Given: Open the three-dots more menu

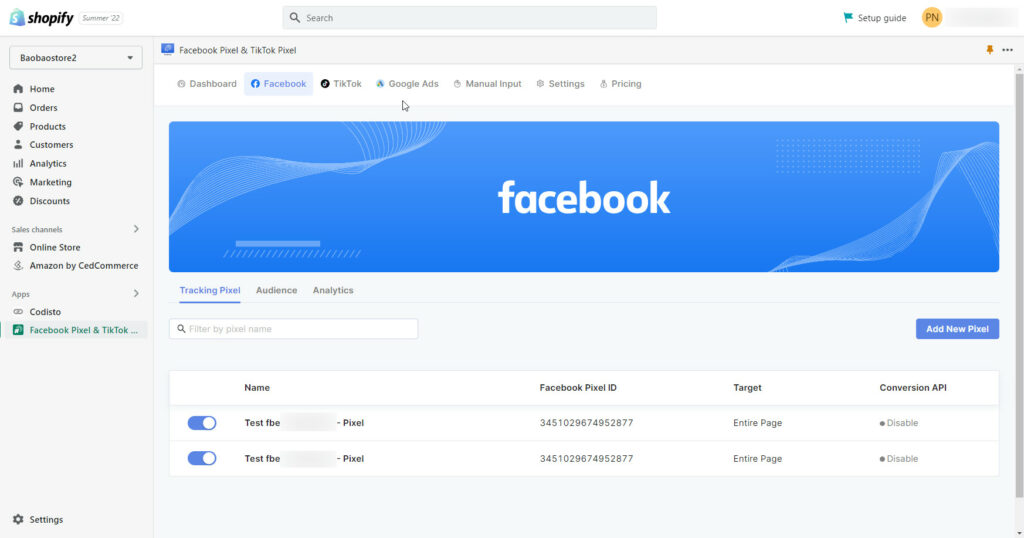Looking at the screenshot, I should coord(1008,50).
